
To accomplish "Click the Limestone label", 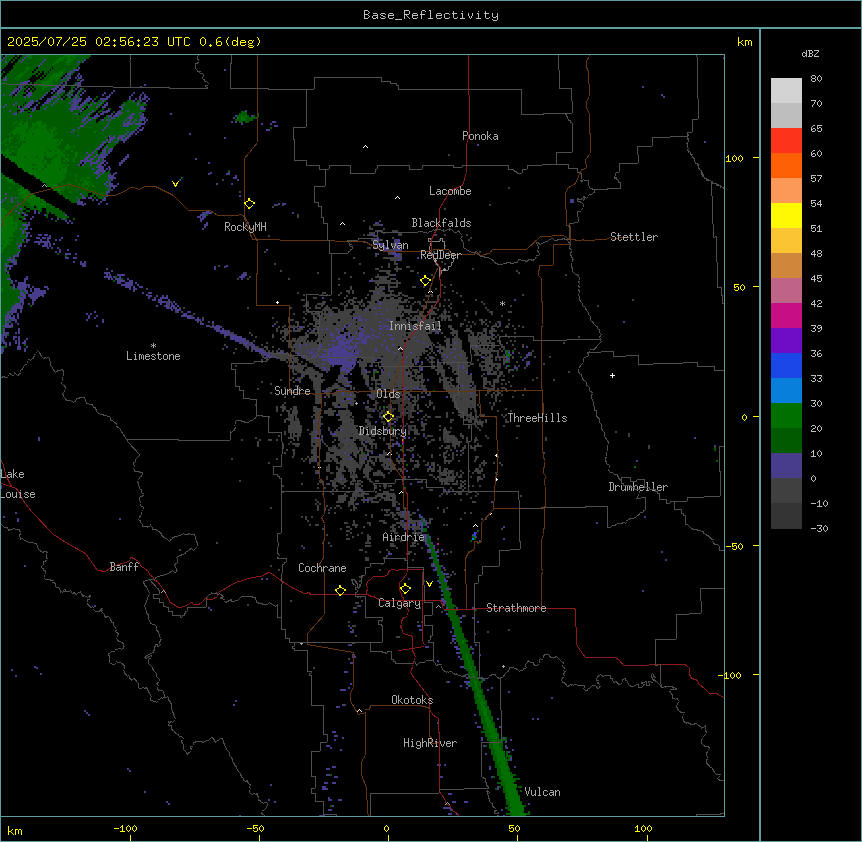I will pos(153,356).
